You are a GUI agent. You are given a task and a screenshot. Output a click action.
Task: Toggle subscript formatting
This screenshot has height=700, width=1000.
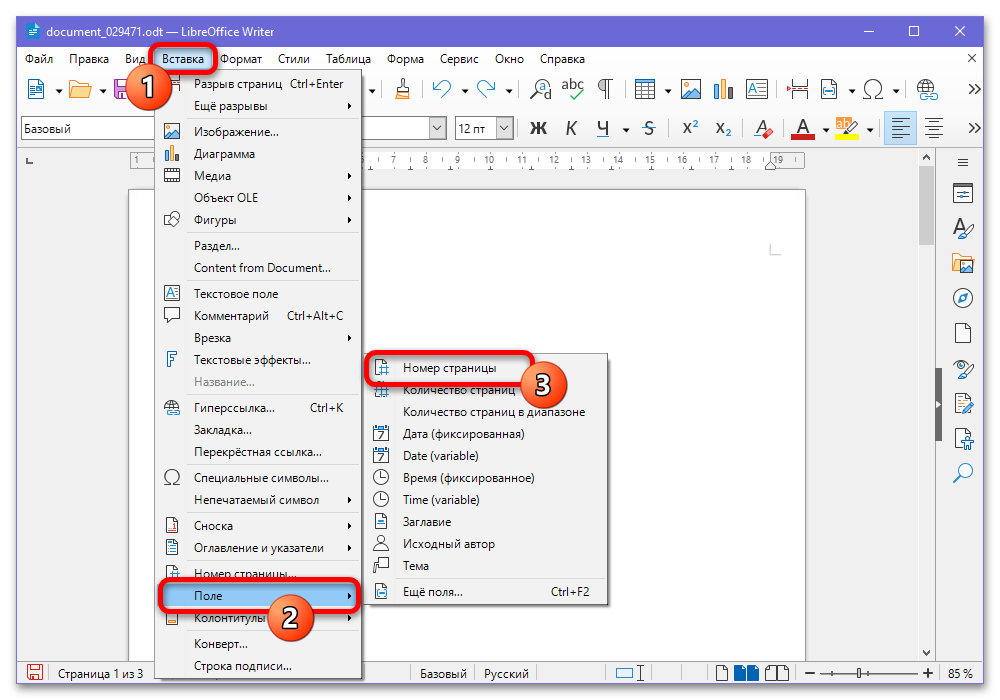coord(723,129)
